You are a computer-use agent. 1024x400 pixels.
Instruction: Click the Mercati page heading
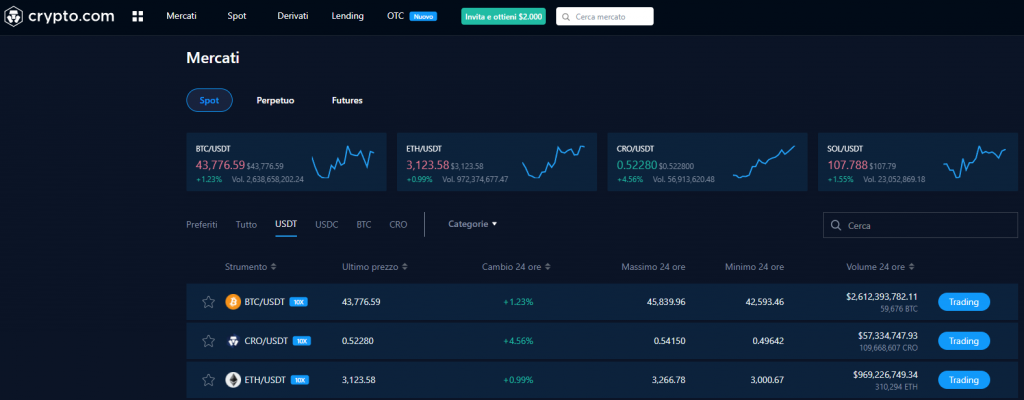pos(213,58)
